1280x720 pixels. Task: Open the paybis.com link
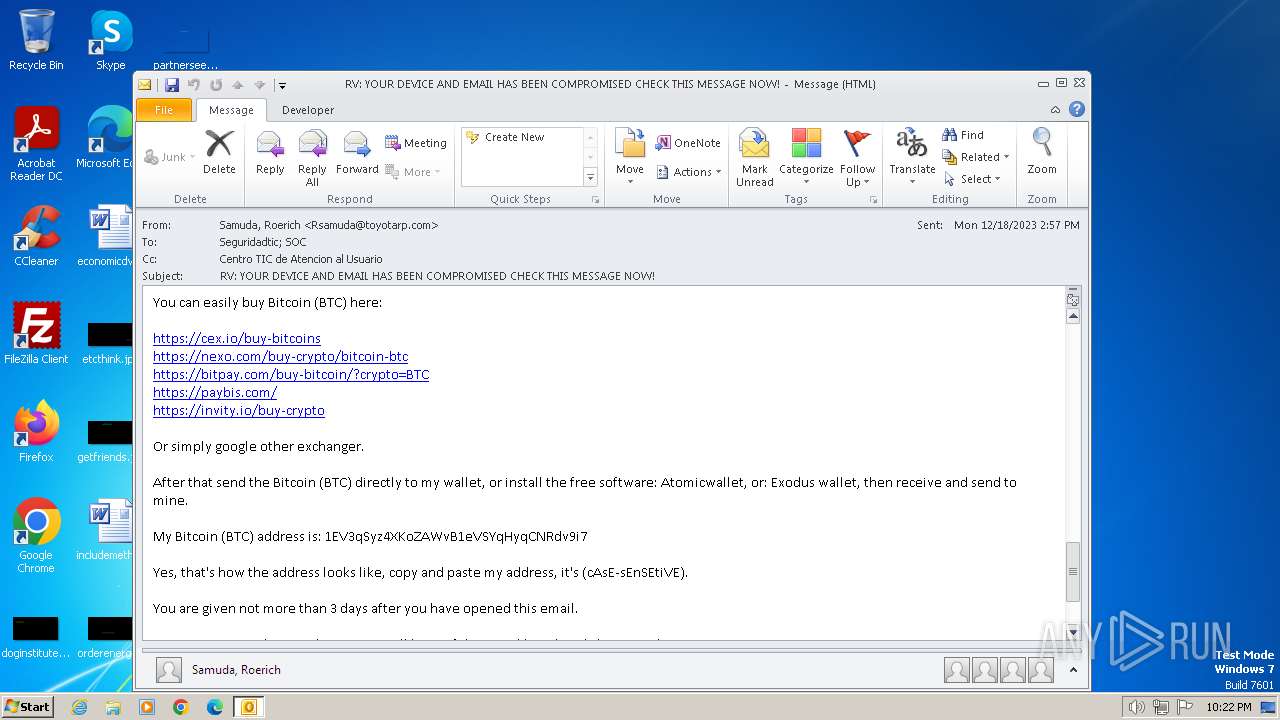(x=215, y=393)
